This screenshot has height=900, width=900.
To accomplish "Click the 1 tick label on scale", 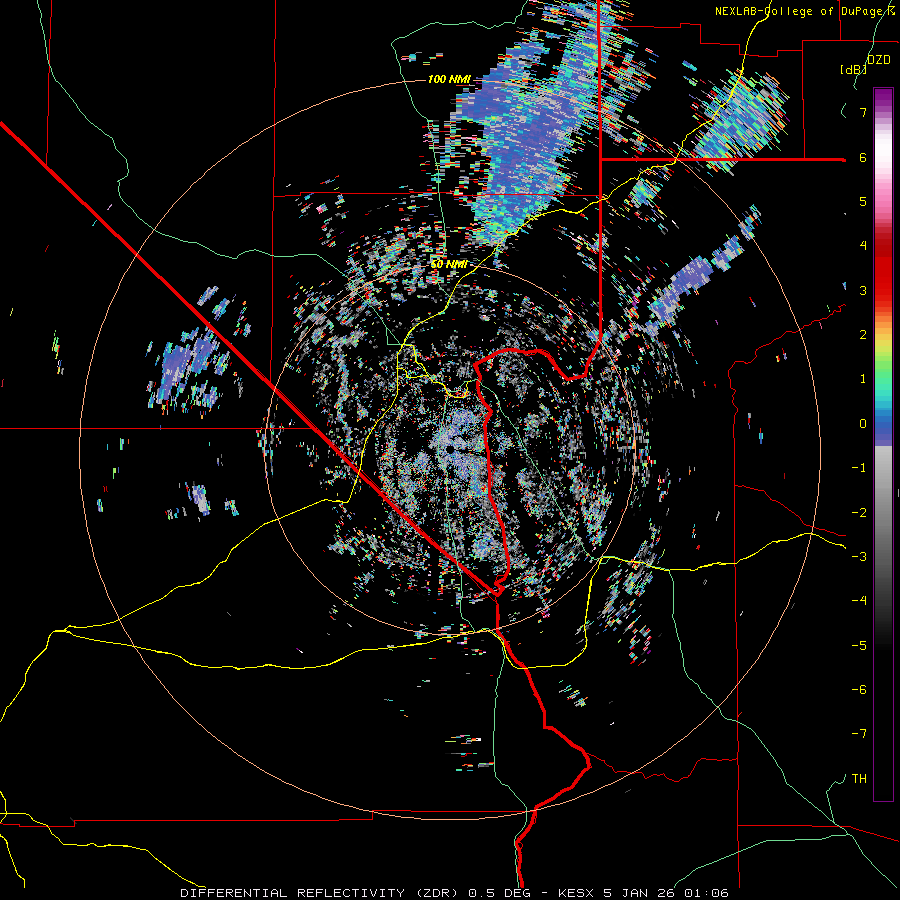I will click(x=863, y=379).
